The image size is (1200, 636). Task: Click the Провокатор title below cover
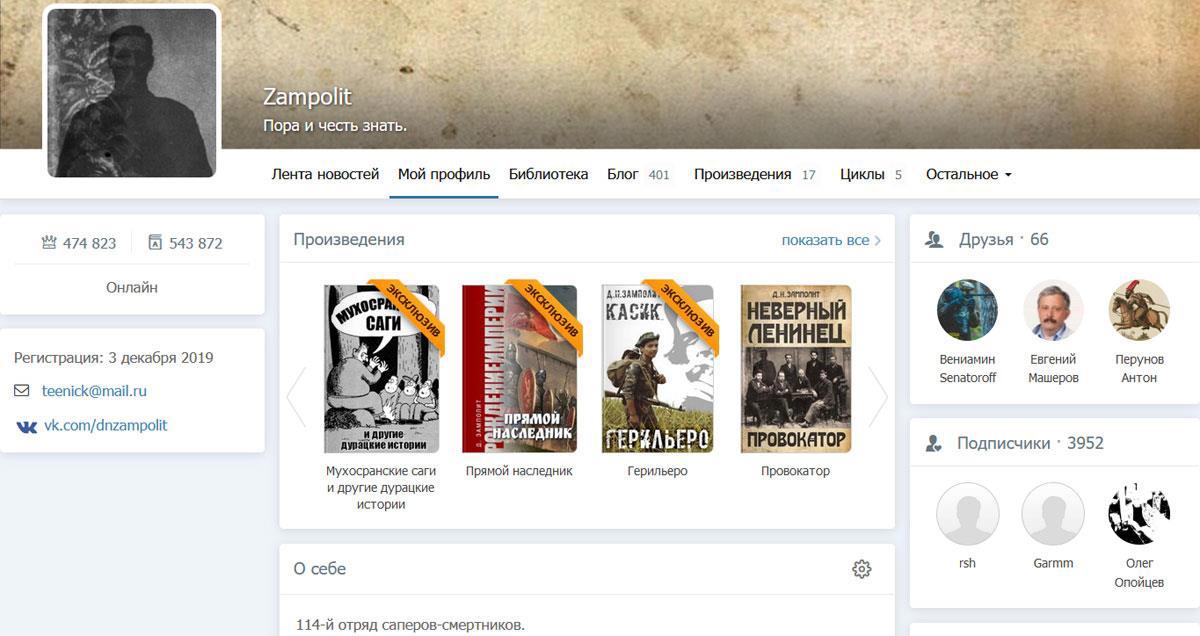click(796, 470)
